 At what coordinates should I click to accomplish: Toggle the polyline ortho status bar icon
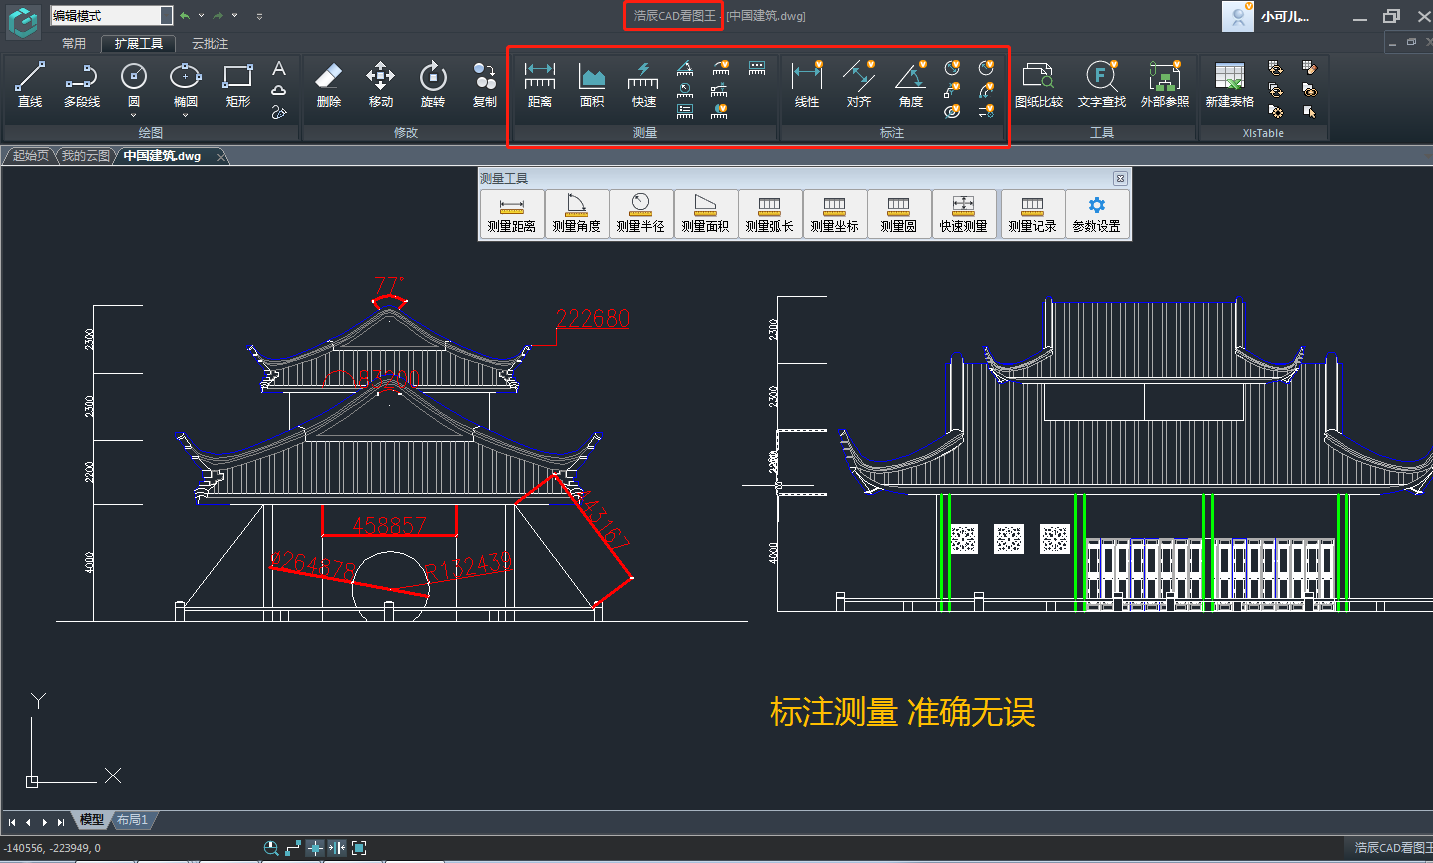pyautogui.click(x=293, y=848)
